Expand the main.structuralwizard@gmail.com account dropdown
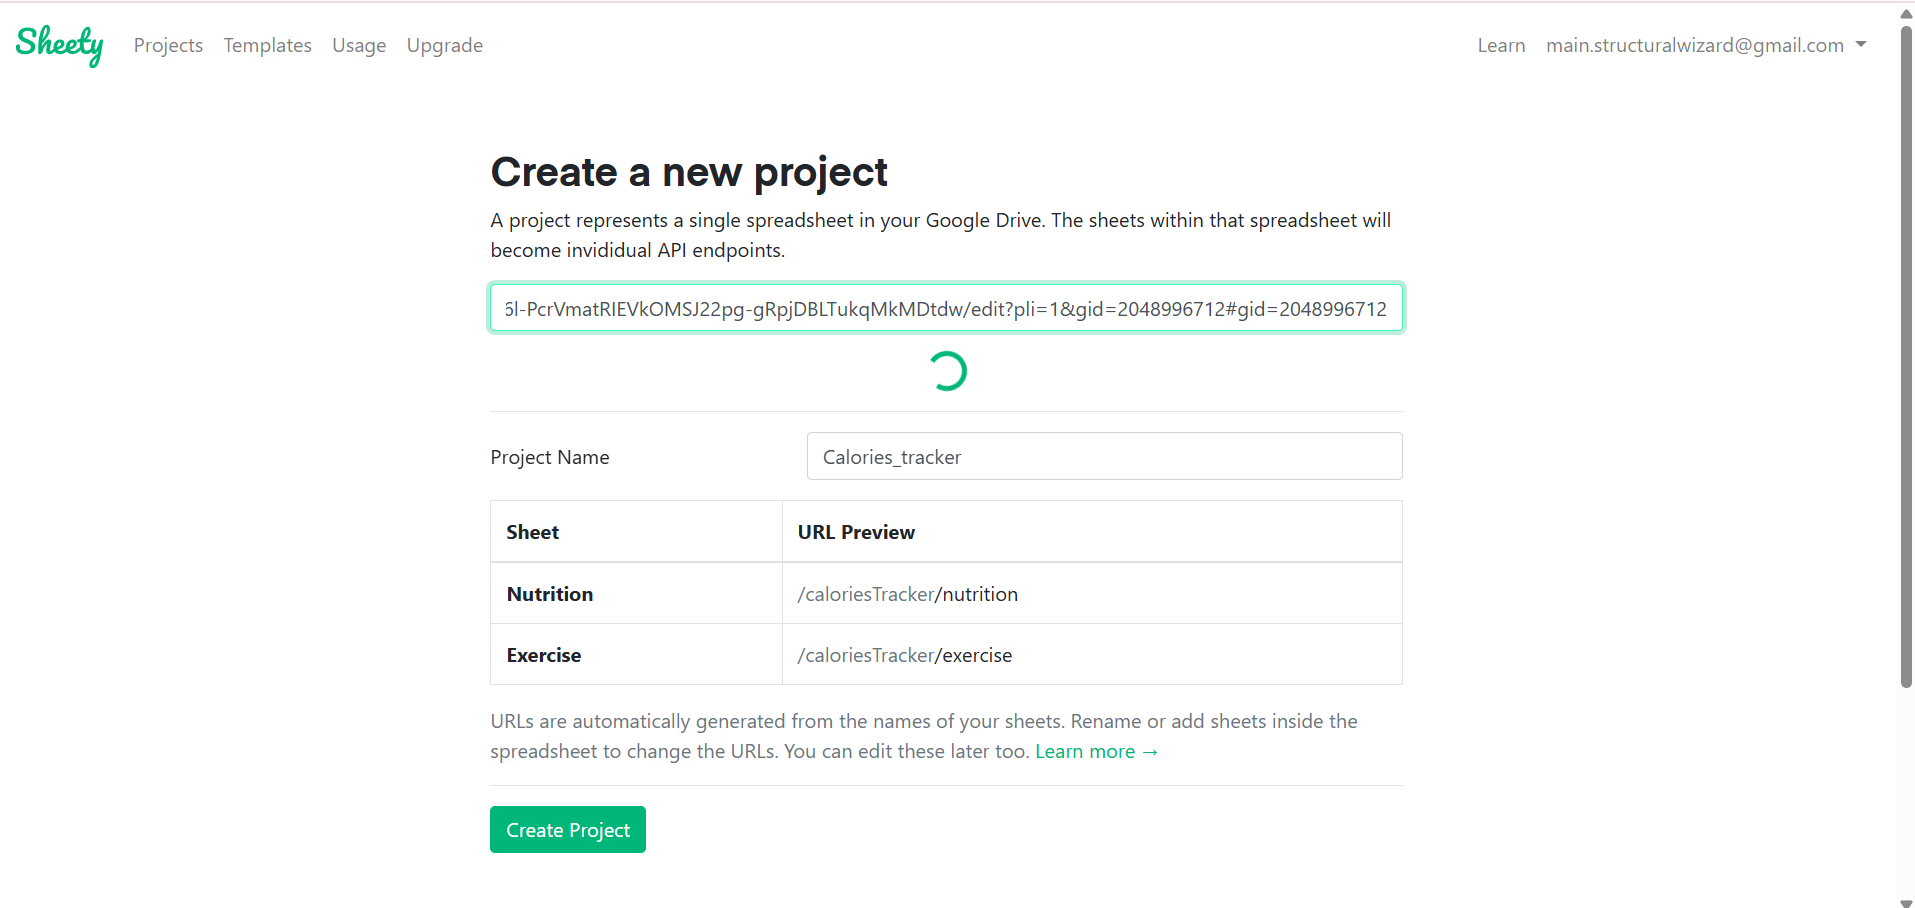This screenshot has height=908, width=1915. click(1706, 45)
